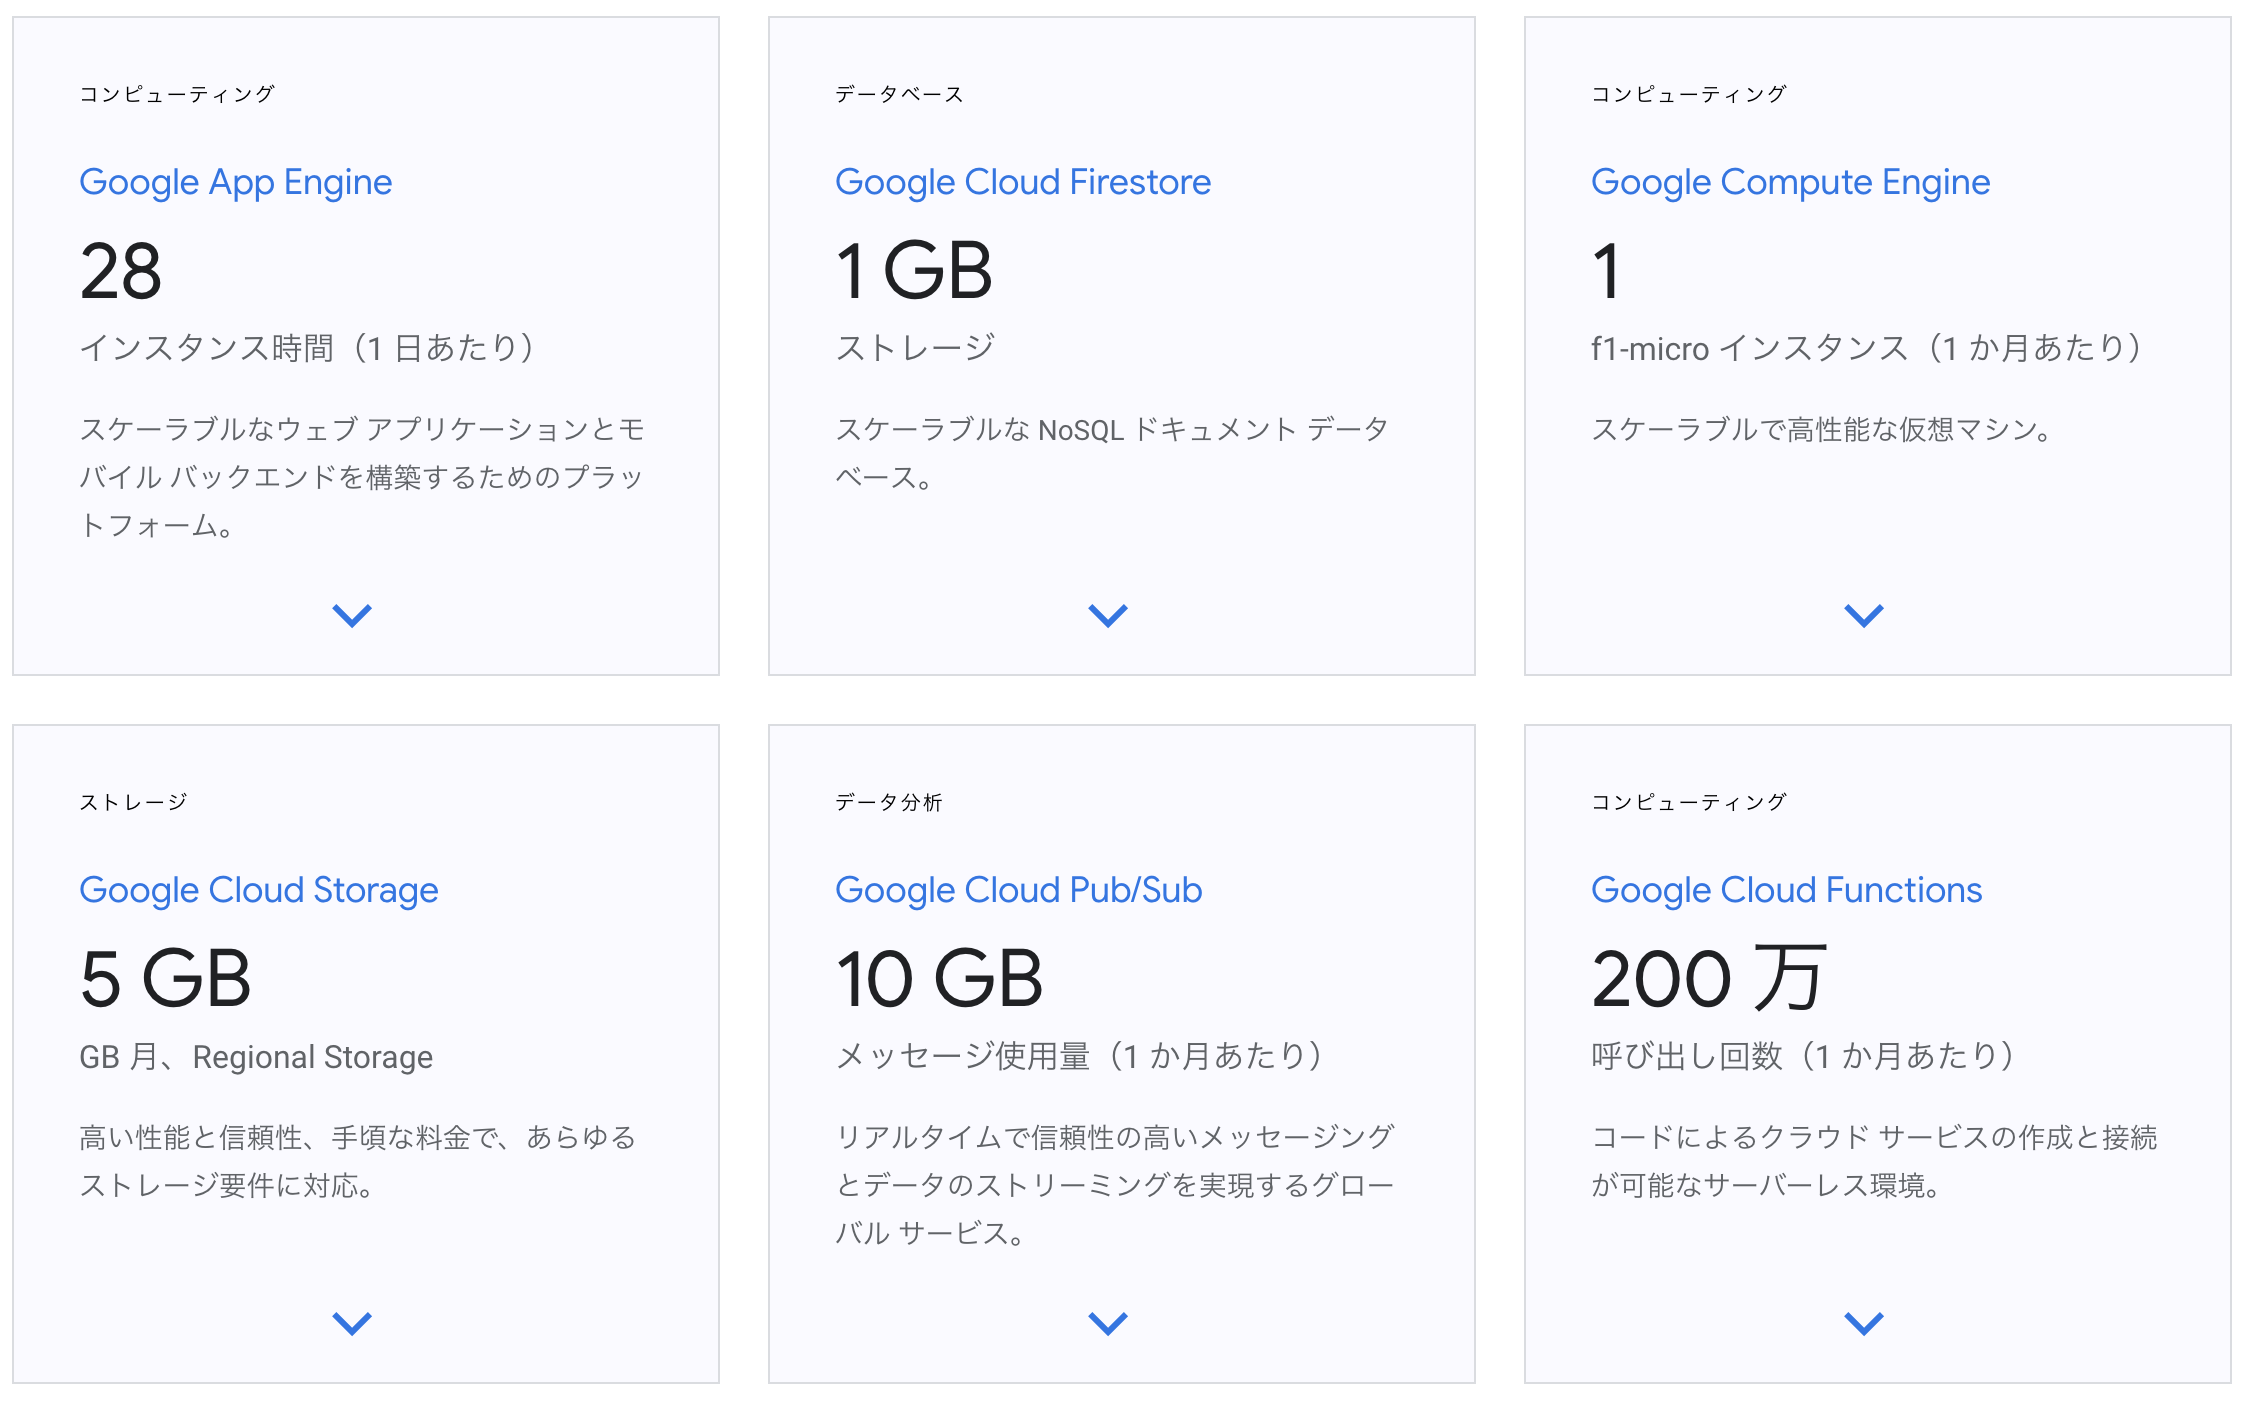This screenshot has height=1406, width=2242.
Task: Click the Pub/Sub description paragraph
Action: (1115, 1185)
